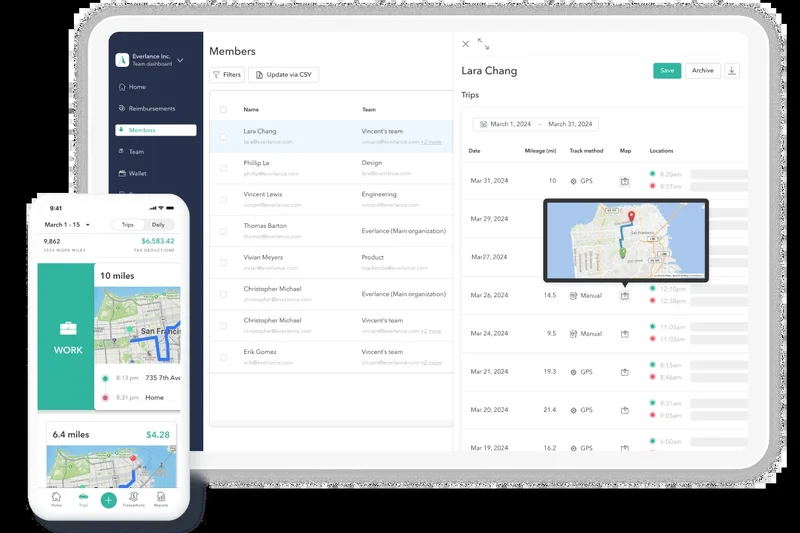Tap the Home icon in phone navigation
The image size is (800, 533).
[56, 498]
